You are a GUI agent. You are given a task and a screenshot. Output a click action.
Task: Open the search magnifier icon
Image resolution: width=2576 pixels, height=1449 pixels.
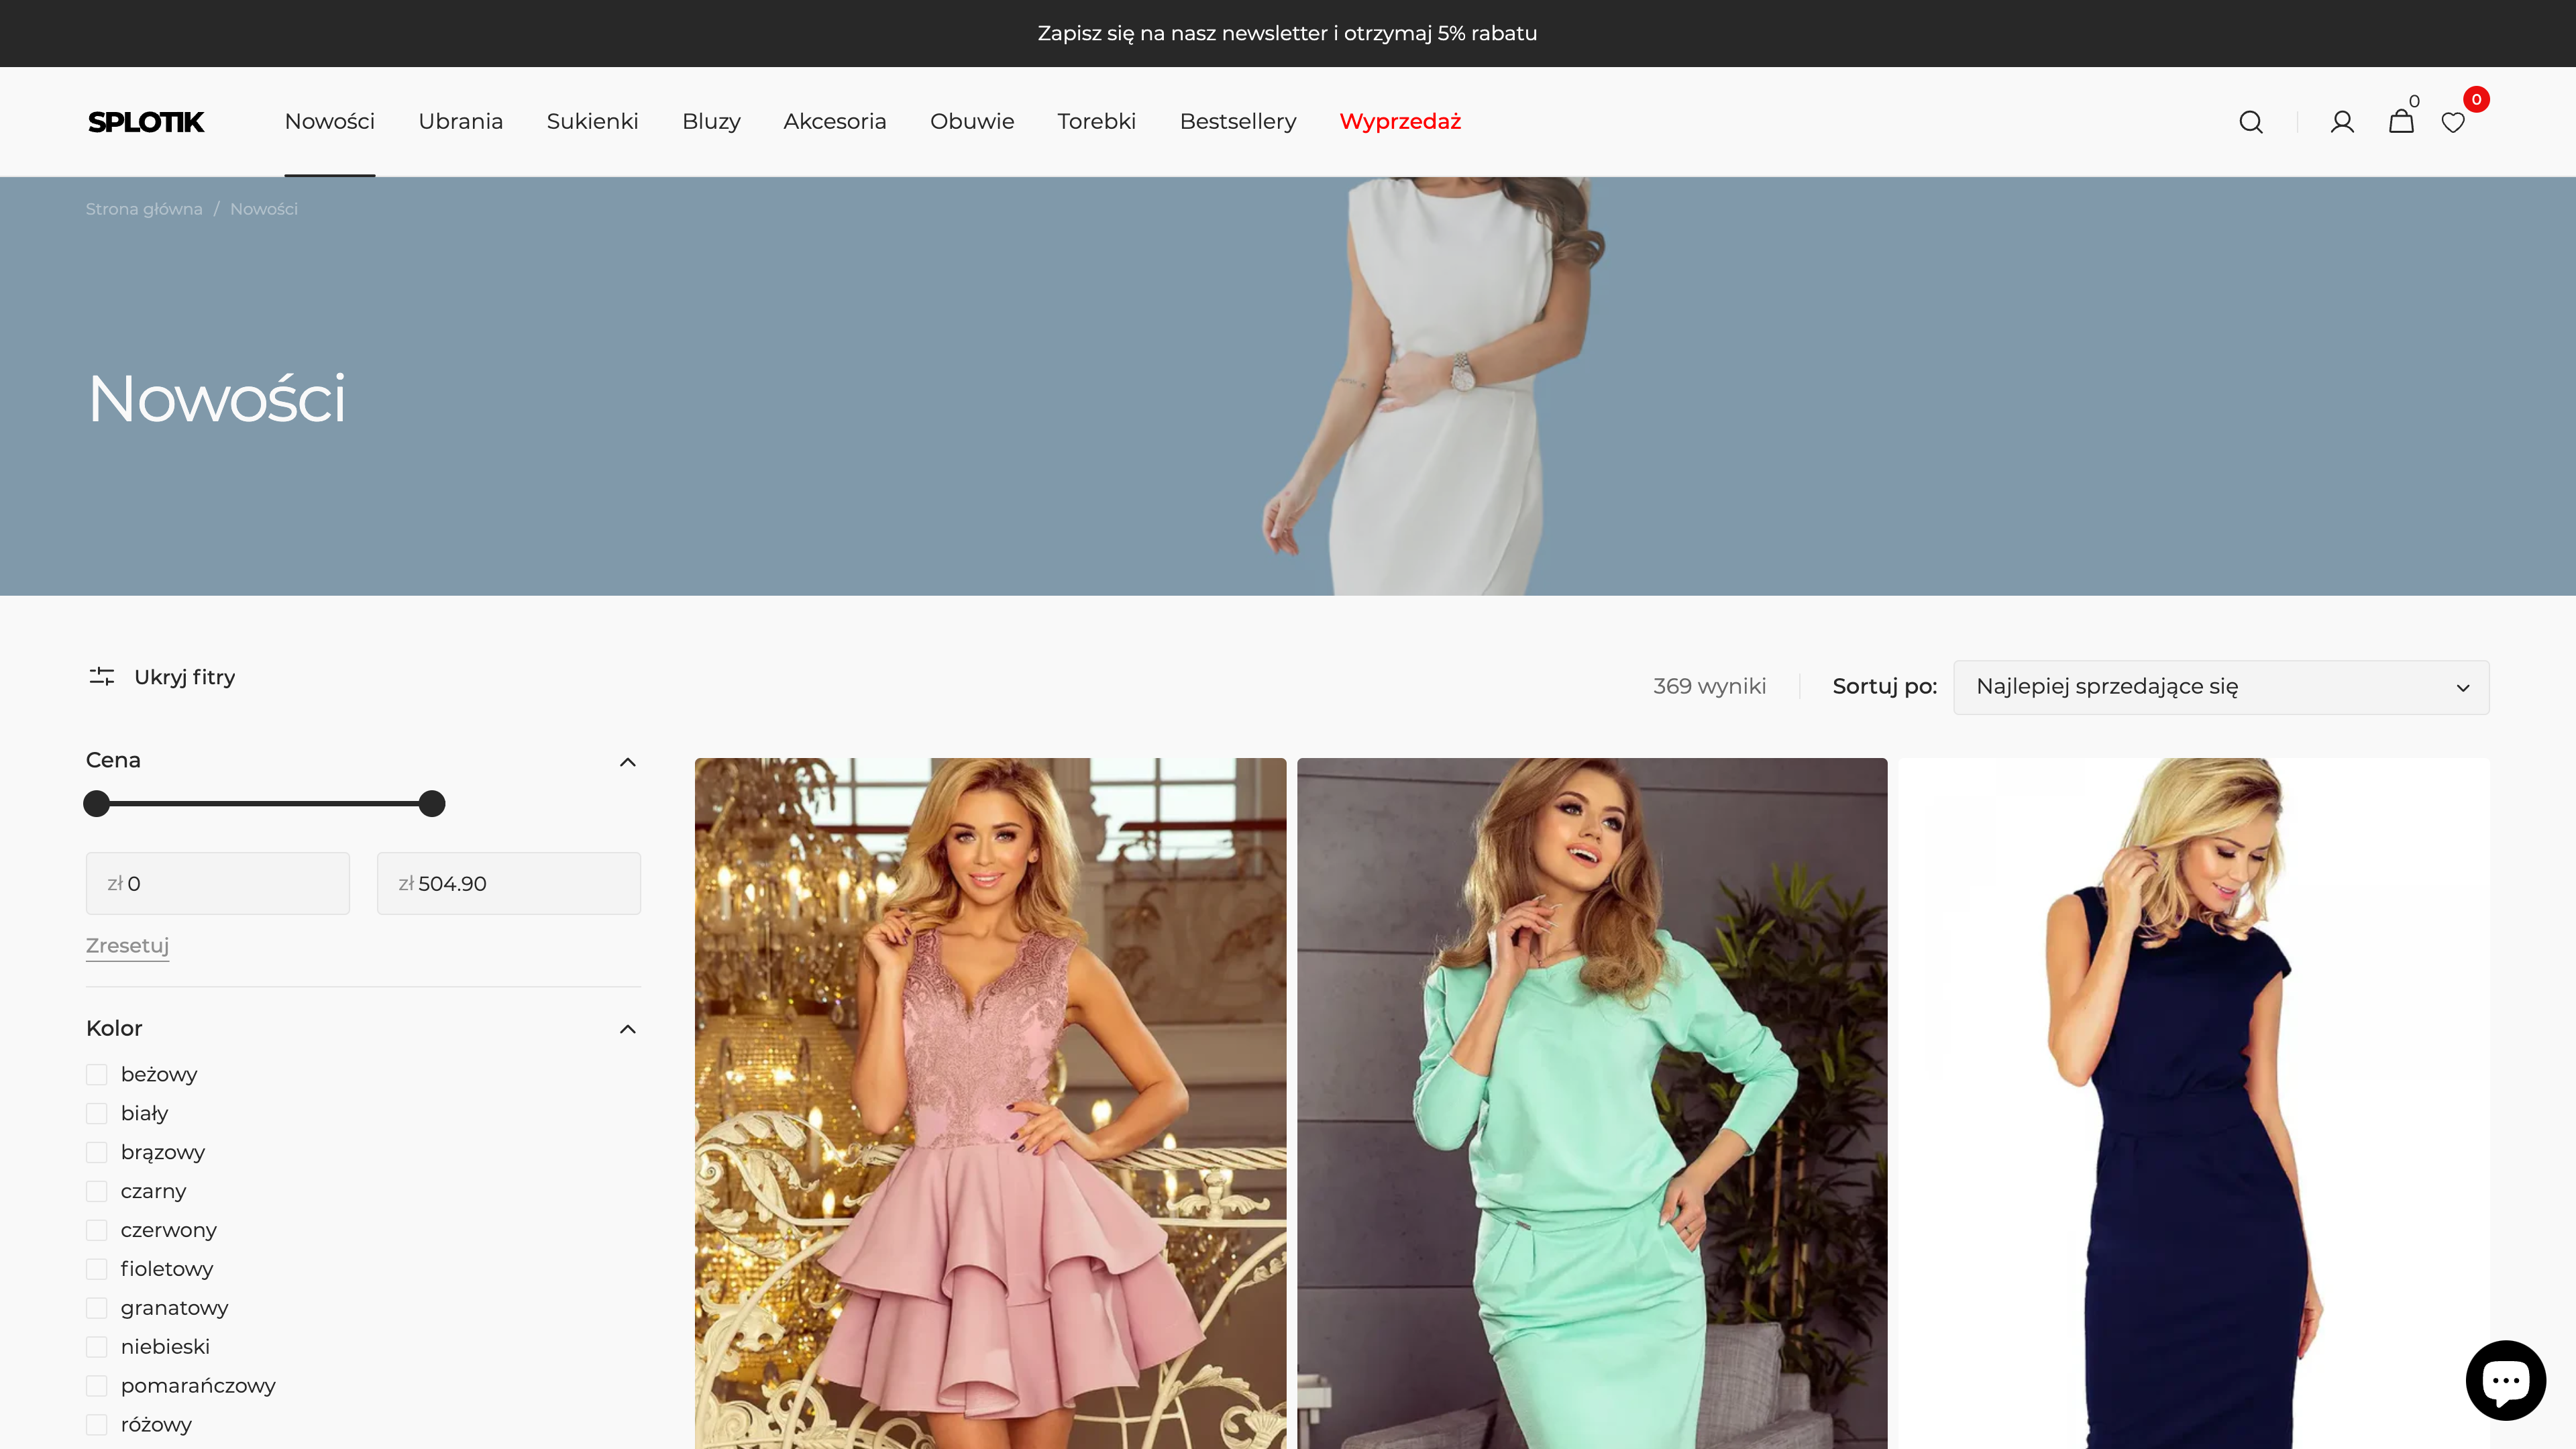2250,122
